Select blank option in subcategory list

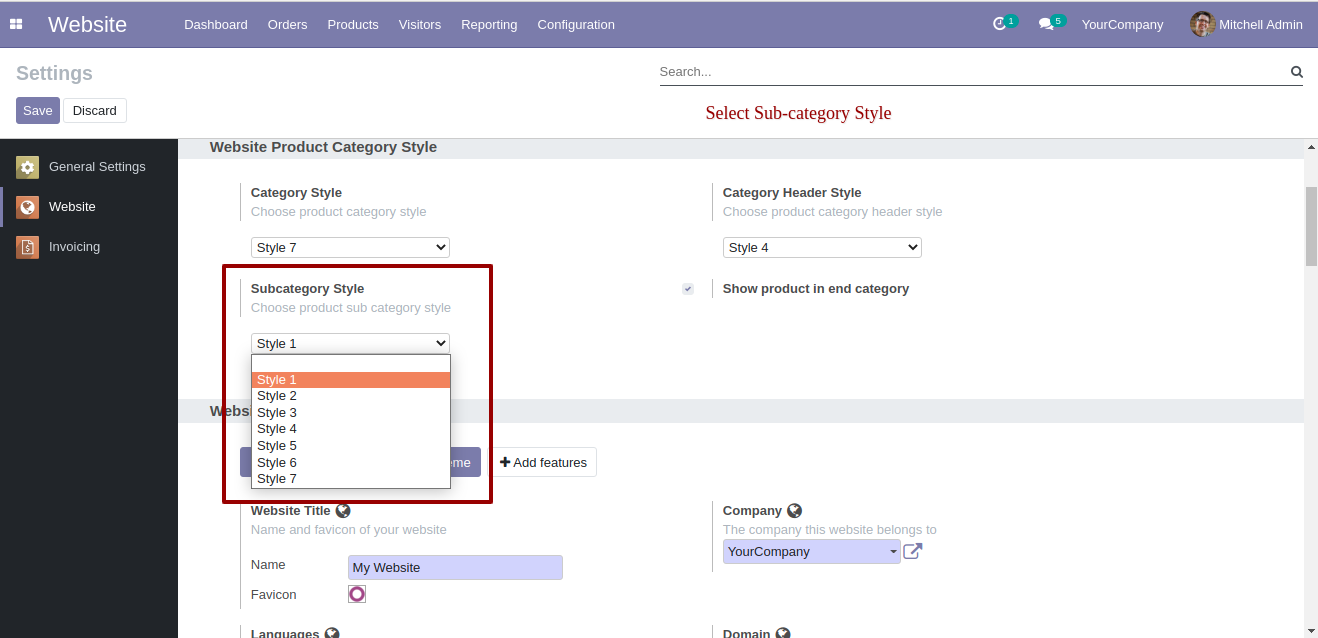(351, 364)
